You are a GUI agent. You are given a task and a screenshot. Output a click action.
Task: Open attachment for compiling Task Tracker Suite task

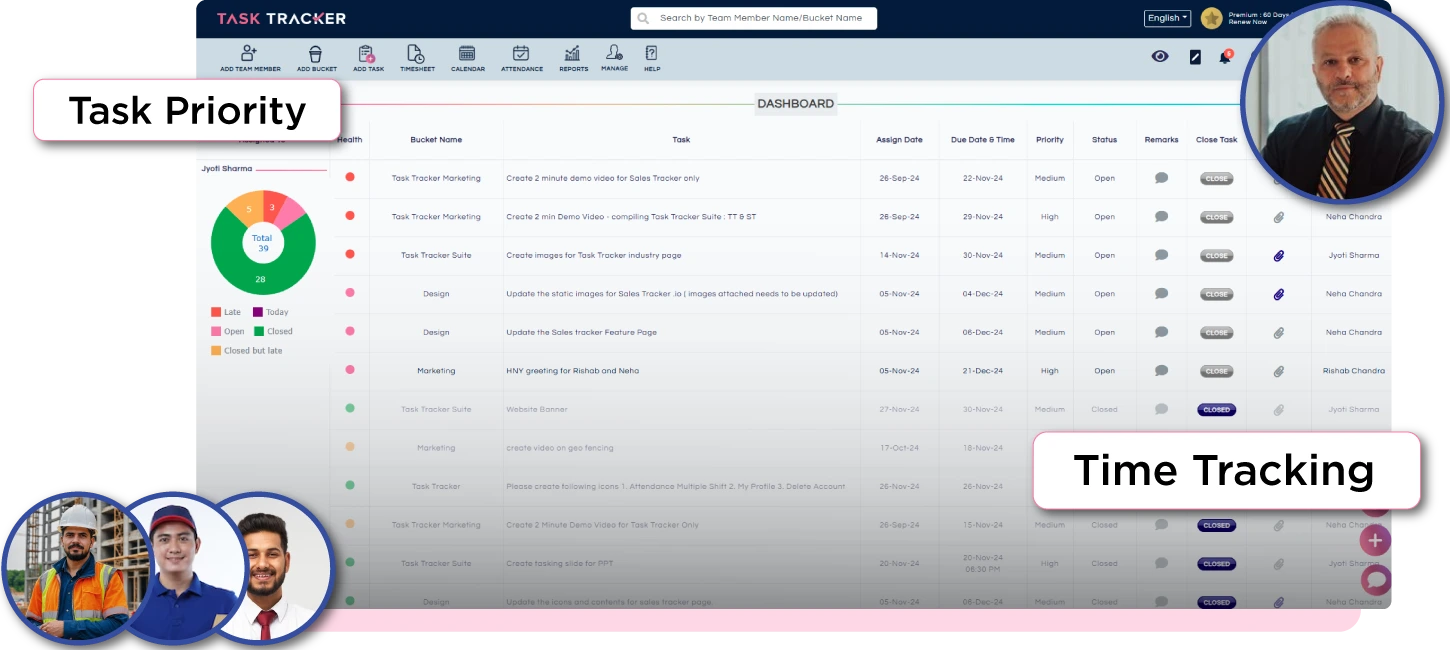[x=1278, y=217]
